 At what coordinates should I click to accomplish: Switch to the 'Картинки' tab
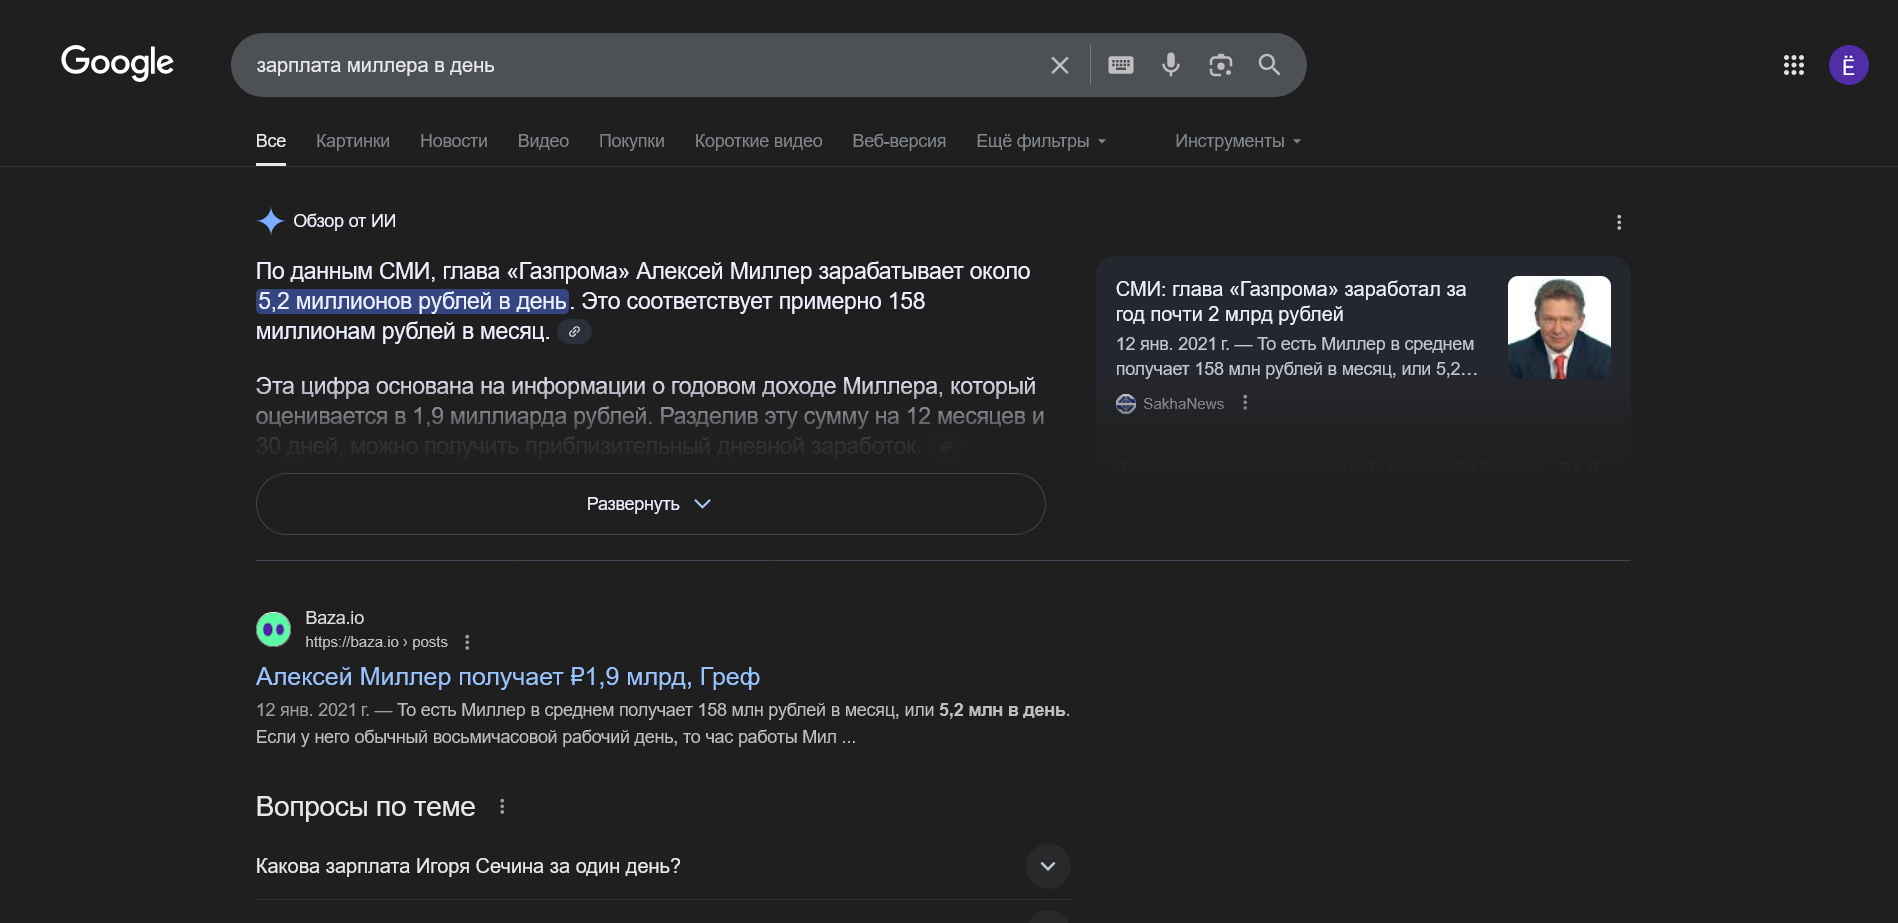pyautogui.click(x=353, y=141)
